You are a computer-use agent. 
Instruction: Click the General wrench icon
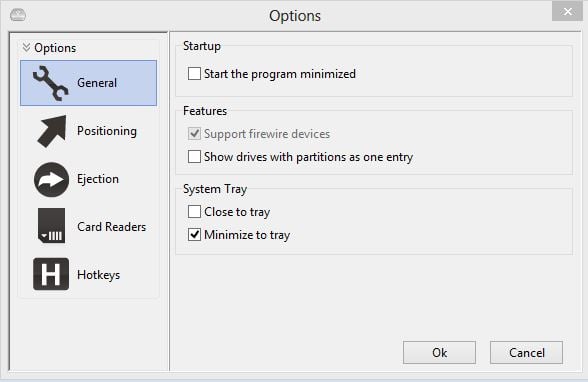[51, 83]
